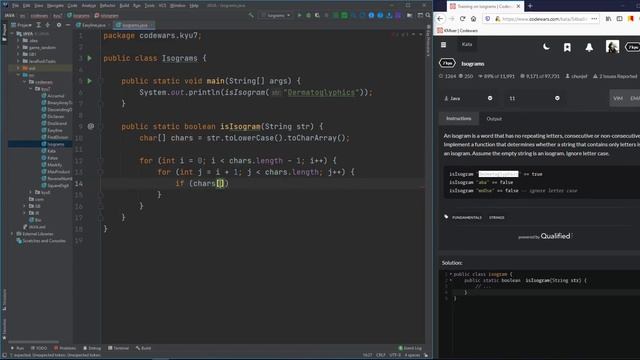
Task: Click the recursive call gutter icon at line 9
Action: (91, 127)
